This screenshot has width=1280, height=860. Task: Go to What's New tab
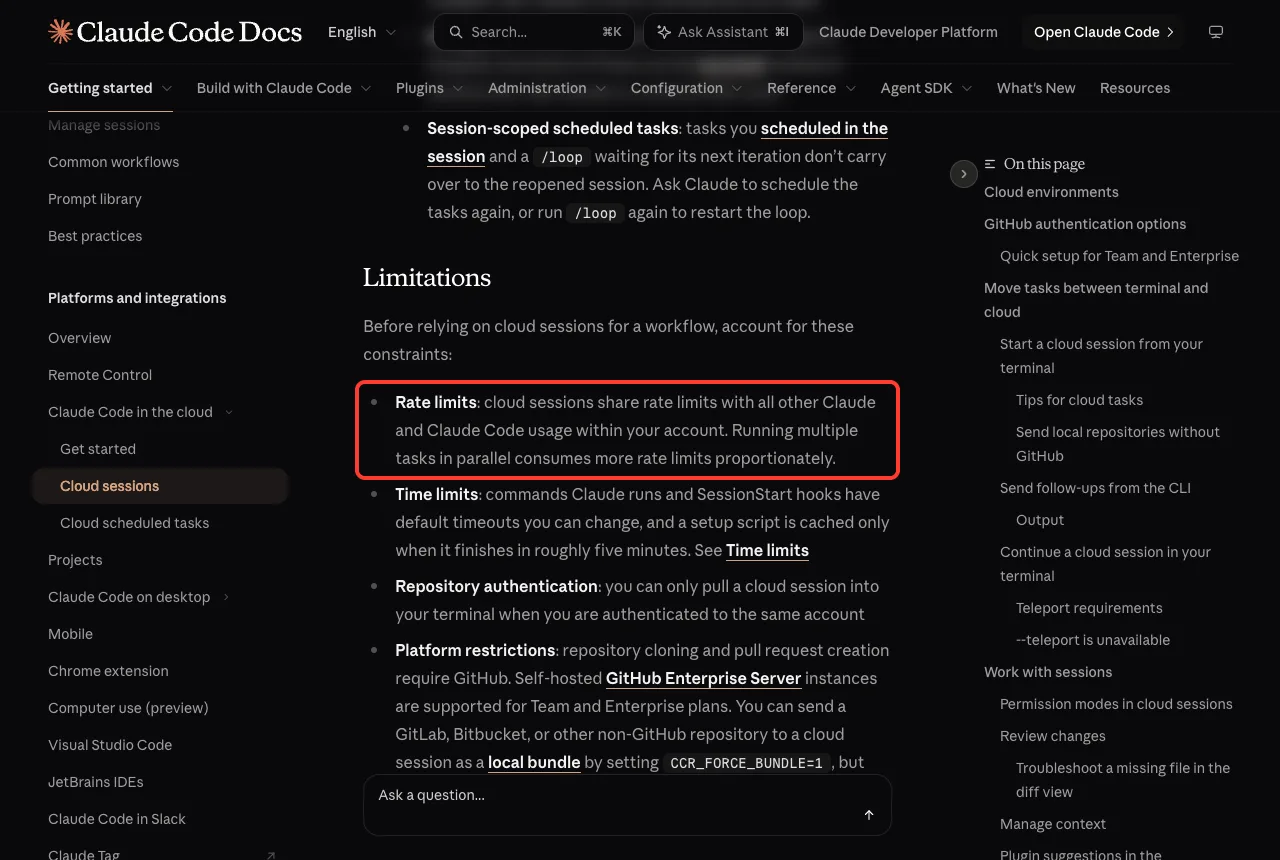(x=1036, y=88)
